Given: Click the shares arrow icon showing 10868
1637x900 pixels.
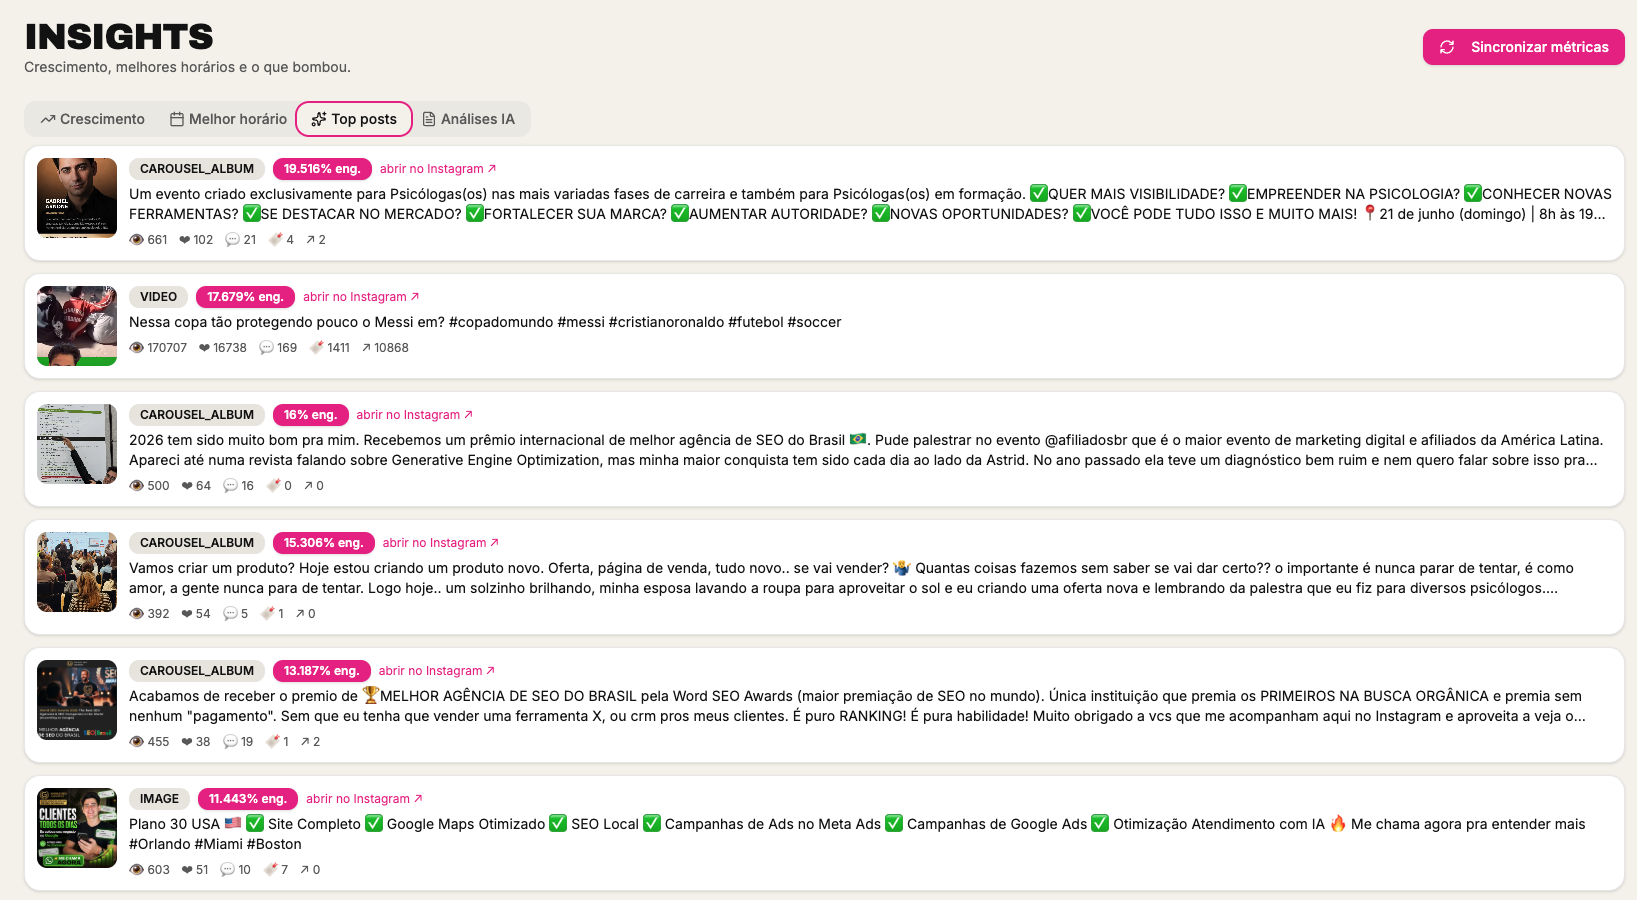Looking at the screenshot, I should (x=366, y=348).
